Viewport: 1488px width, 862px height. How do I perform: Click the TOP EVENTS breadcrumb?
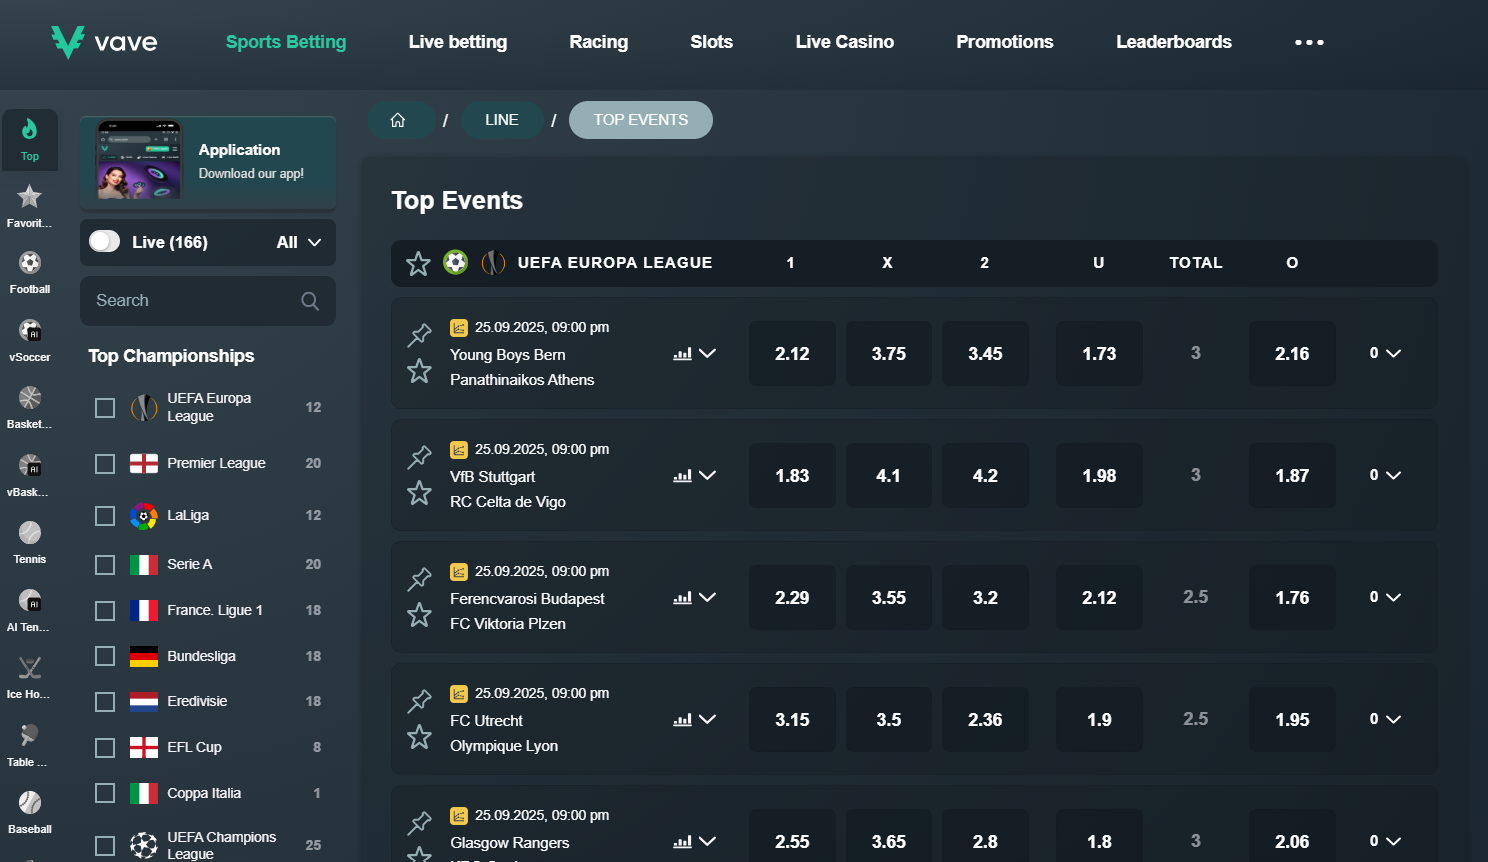[641, 120]
